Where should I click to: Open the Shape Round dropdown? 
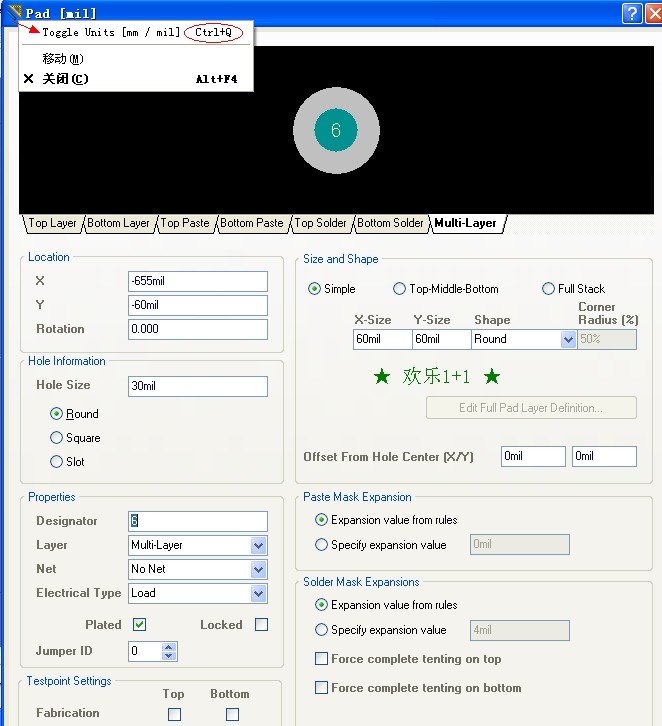click(568, 339)
